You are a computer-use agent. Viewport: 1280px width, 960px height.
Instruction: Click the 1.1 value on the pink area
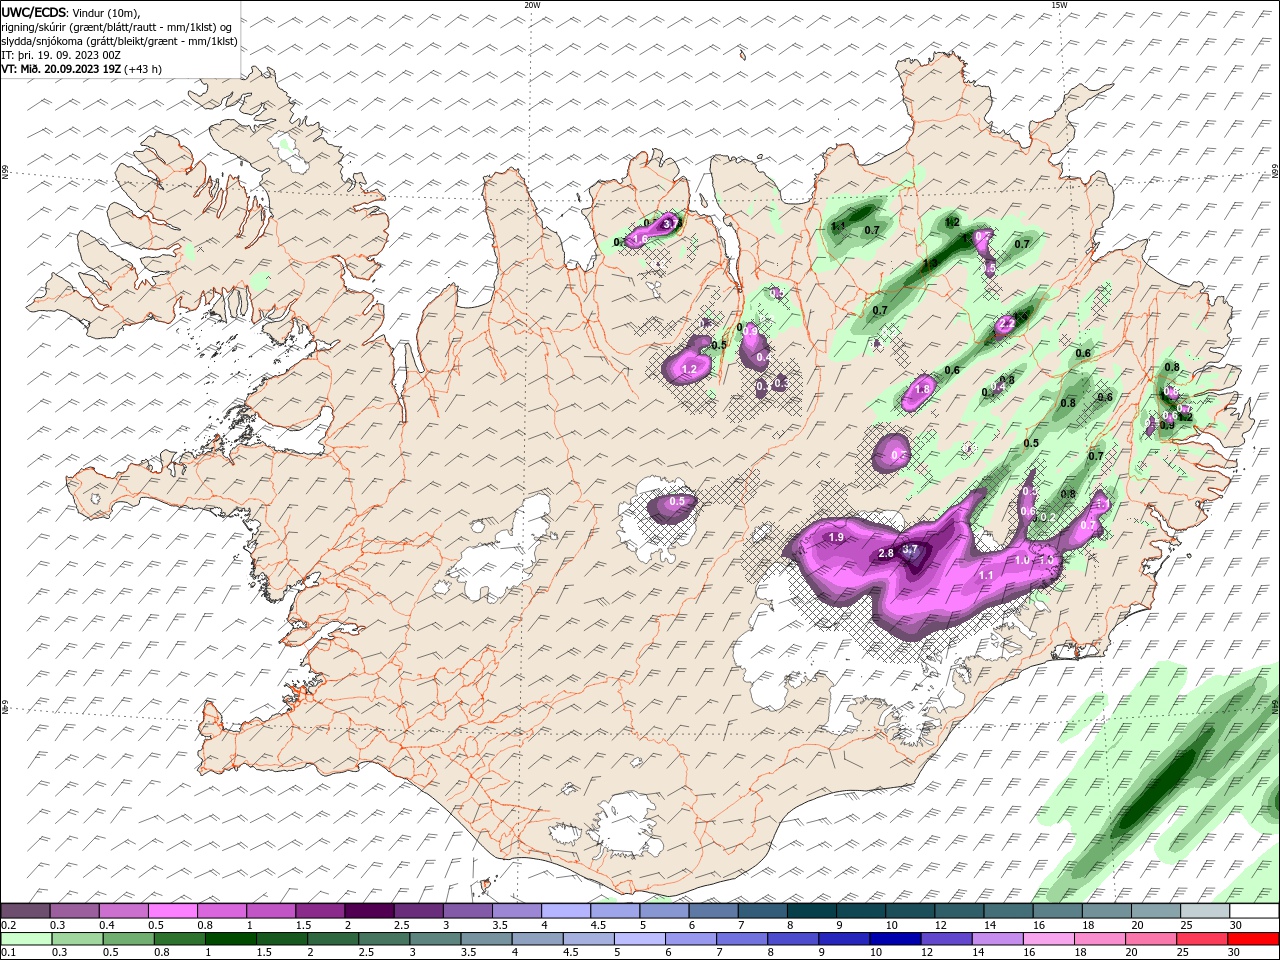point(985,575)
